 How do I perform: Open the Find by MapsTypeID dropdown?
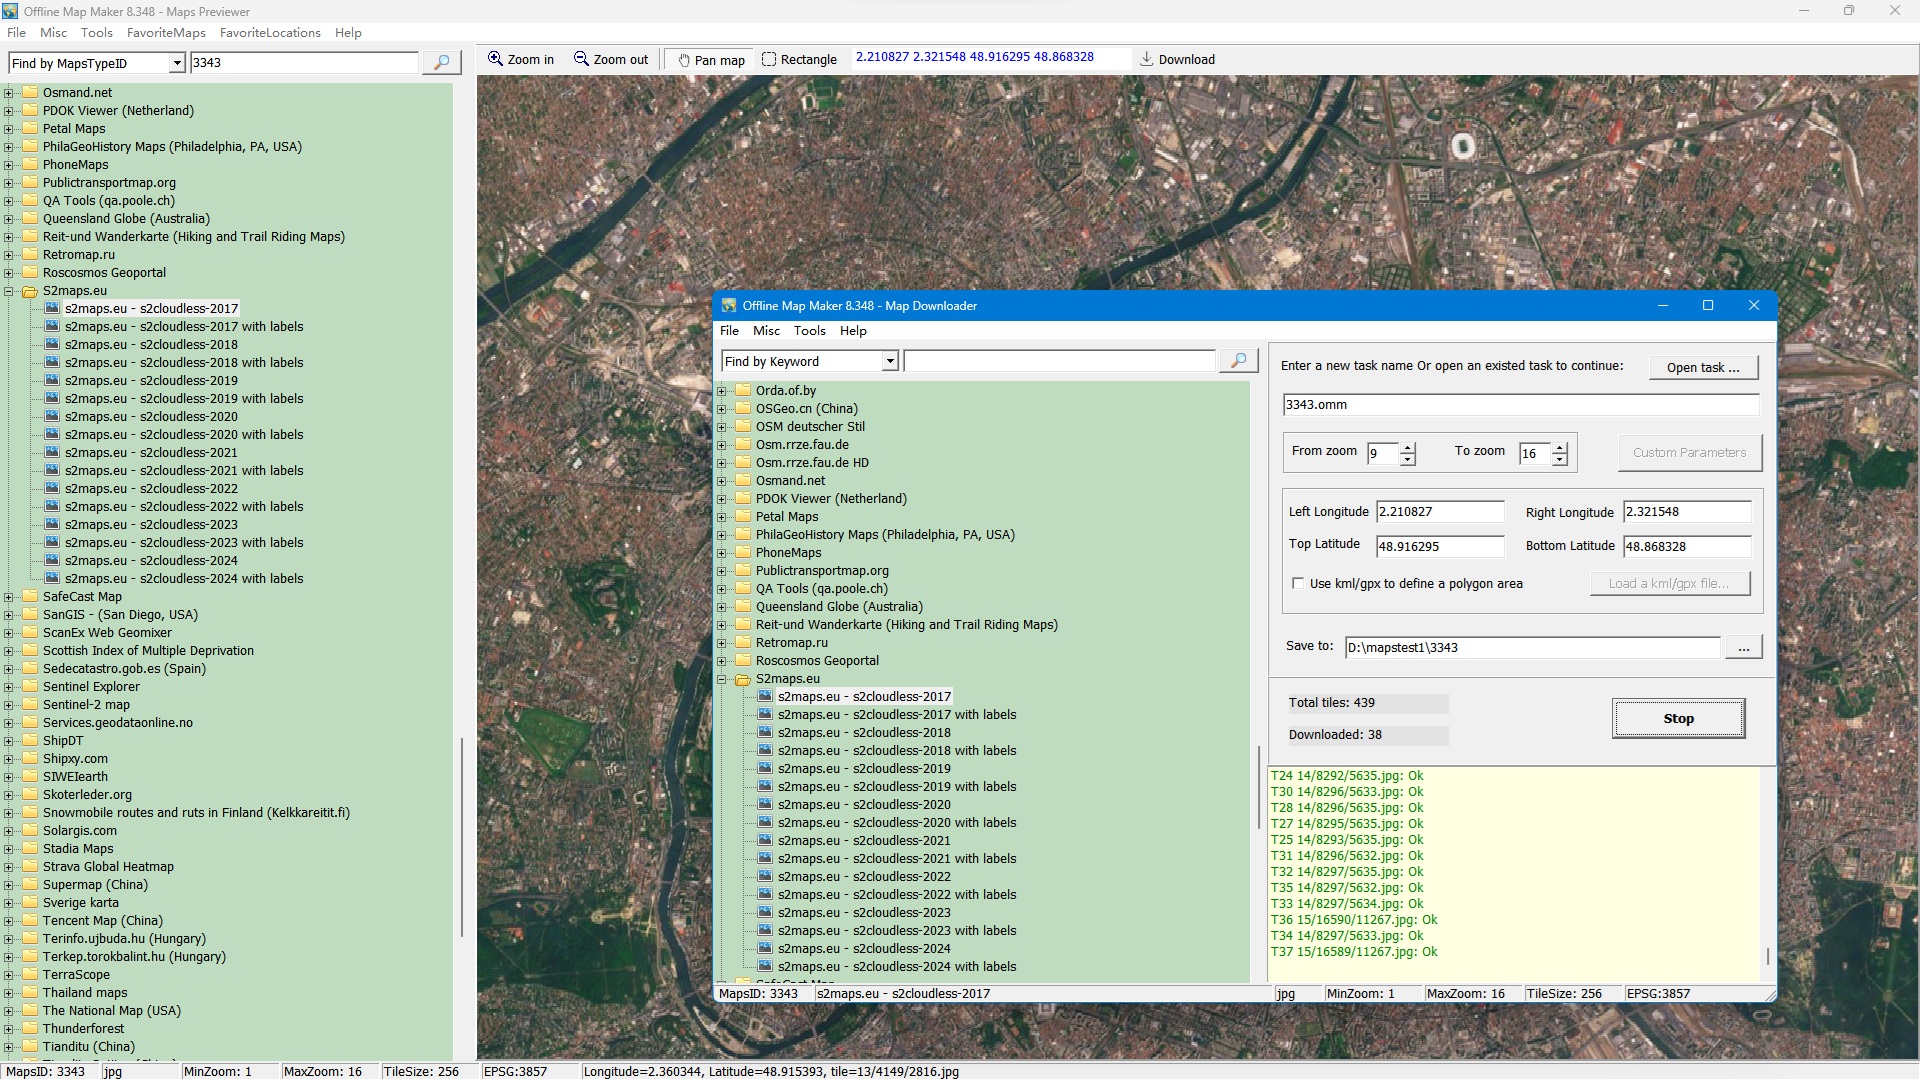177,63
